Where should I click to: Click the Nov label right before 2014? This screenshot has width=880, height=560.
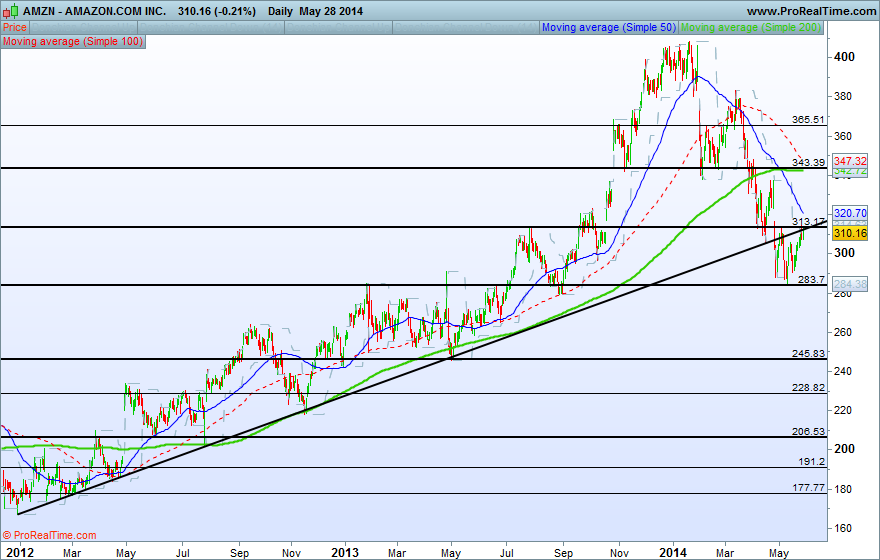coord(619,553)
